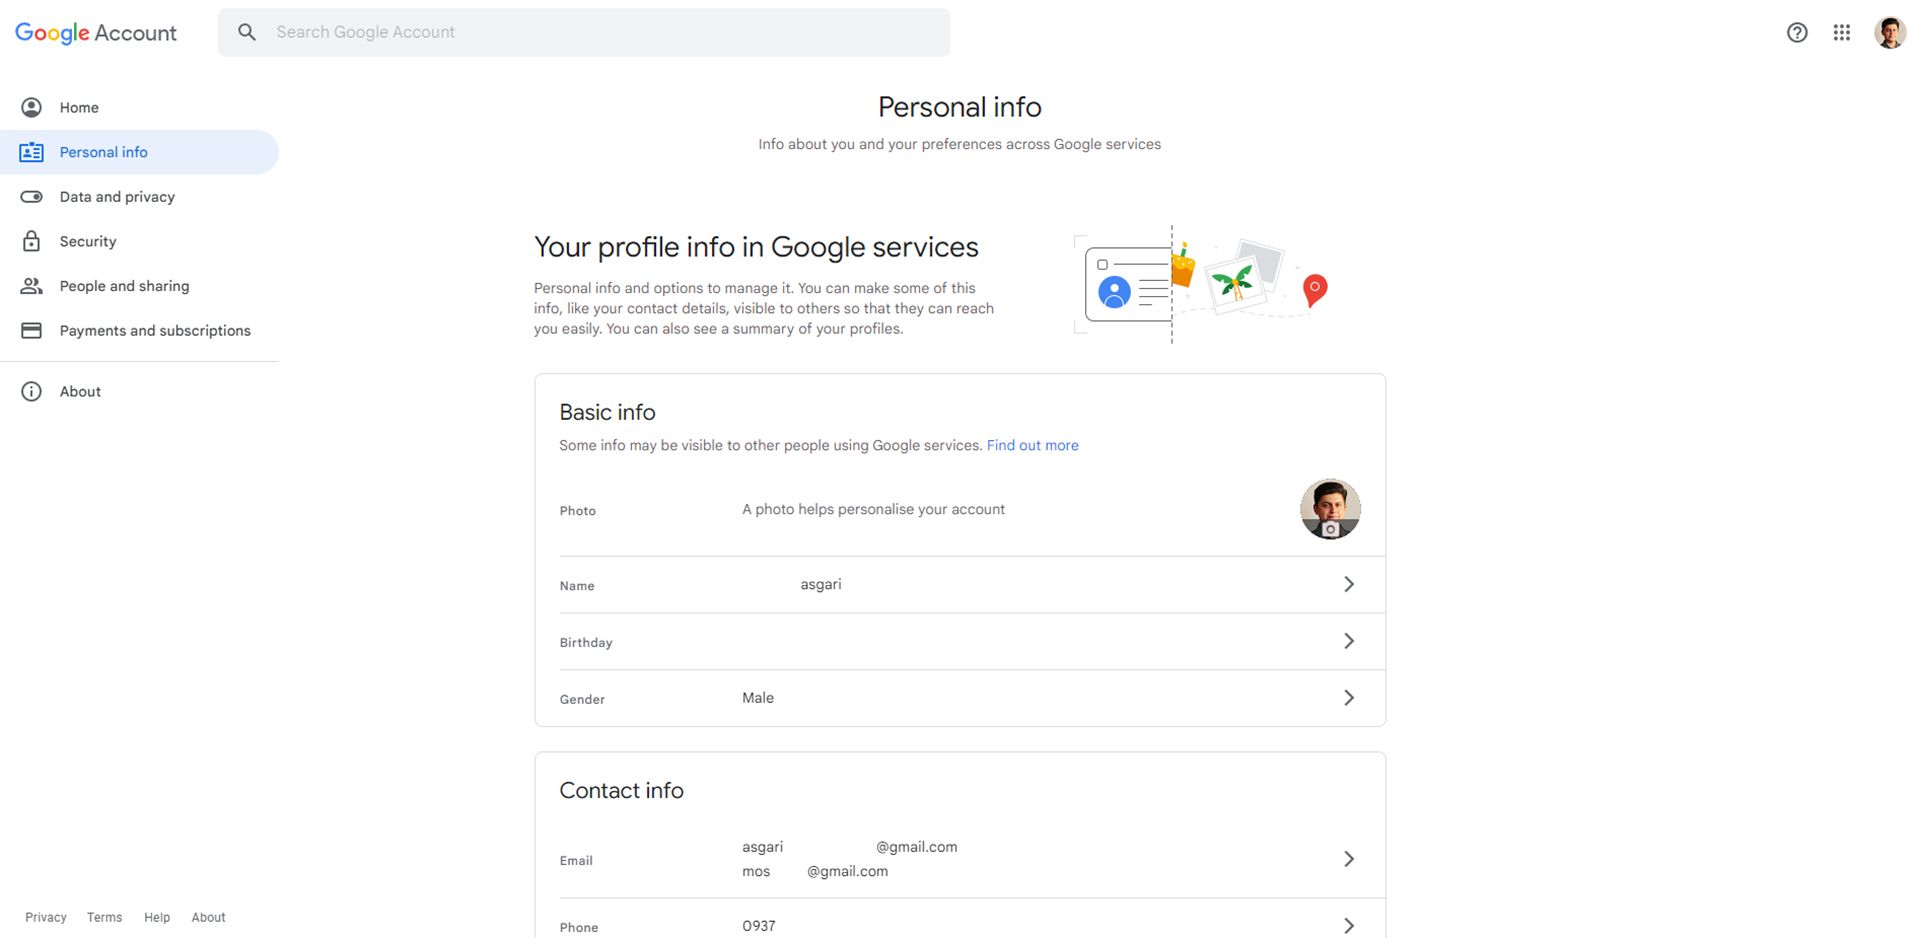This screenshot has height=939, width=1920.
Task: Expand the Birthday row chevron
Action: point(1349,641)
